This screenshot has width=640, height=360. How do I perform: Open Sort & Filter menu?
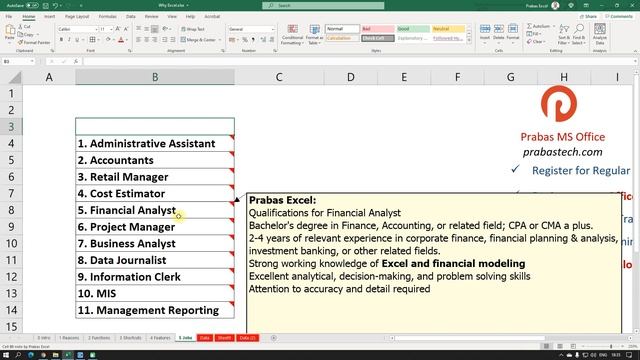click(x=564, y=34)
